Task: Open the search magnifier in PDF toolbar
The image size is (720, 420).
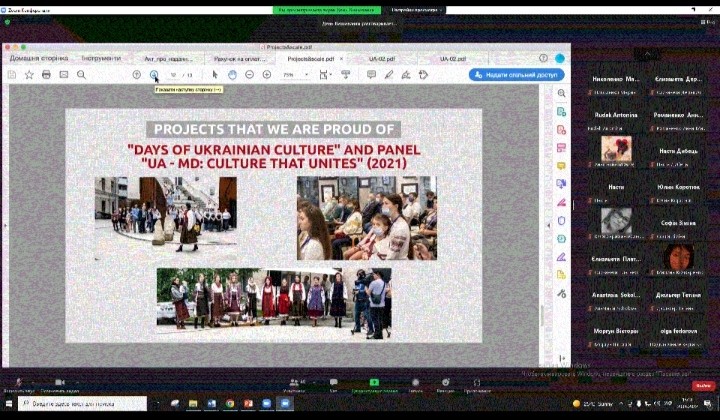Action: [x=81, y=75]
